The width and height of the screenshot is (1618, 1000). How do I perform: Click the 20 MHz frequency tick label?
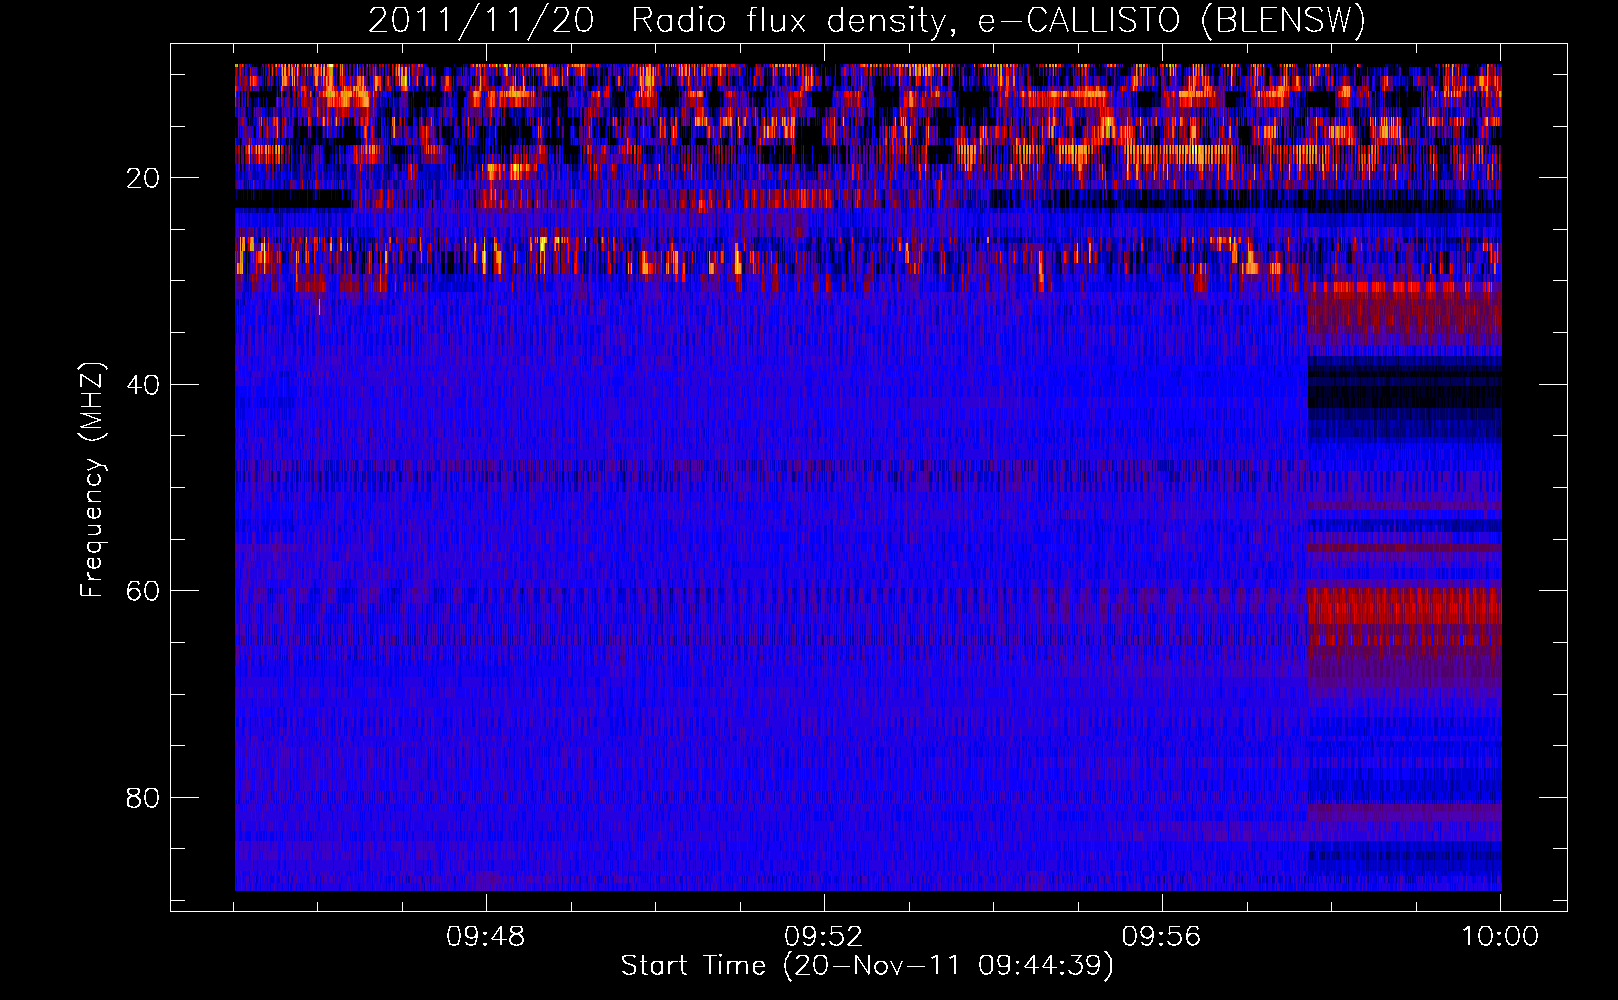pyautogui.click(x=143, y=178)
